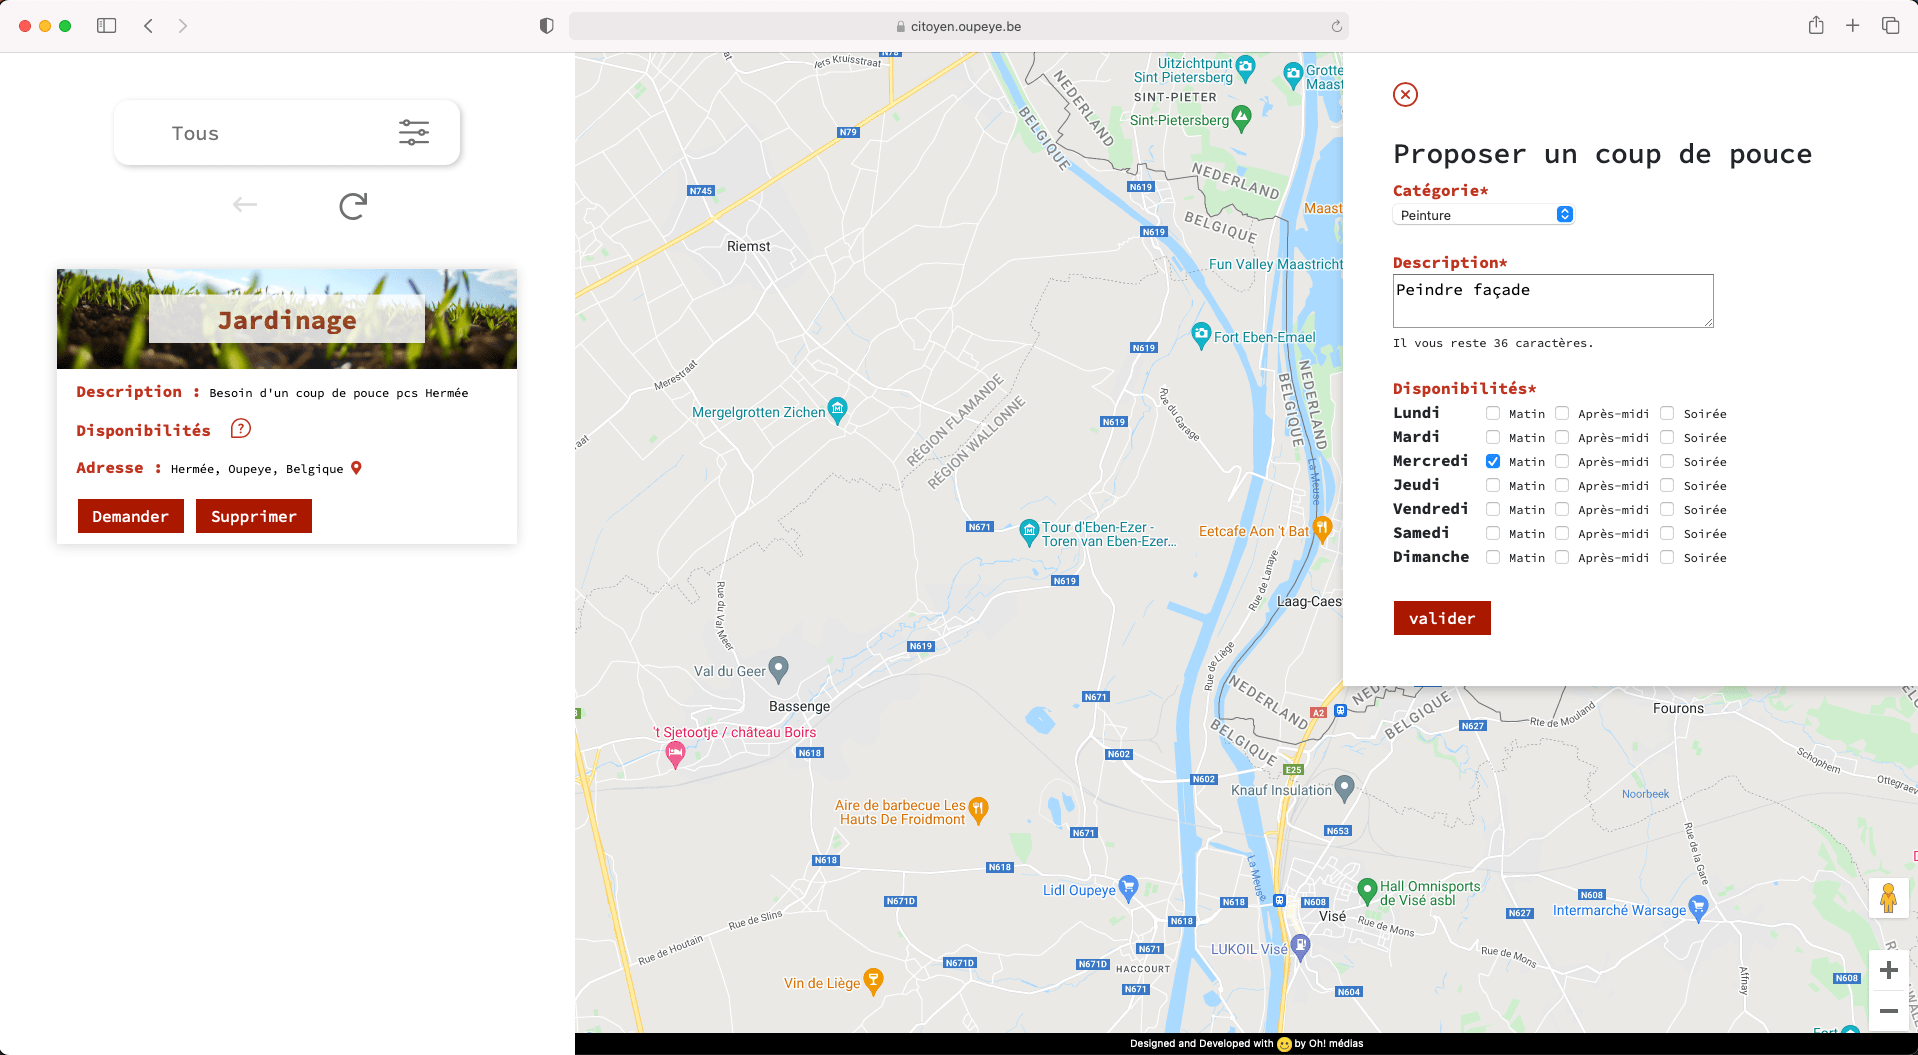
Task: Uncheck Mercredi Matin availability
Action: click(1493, 461)
